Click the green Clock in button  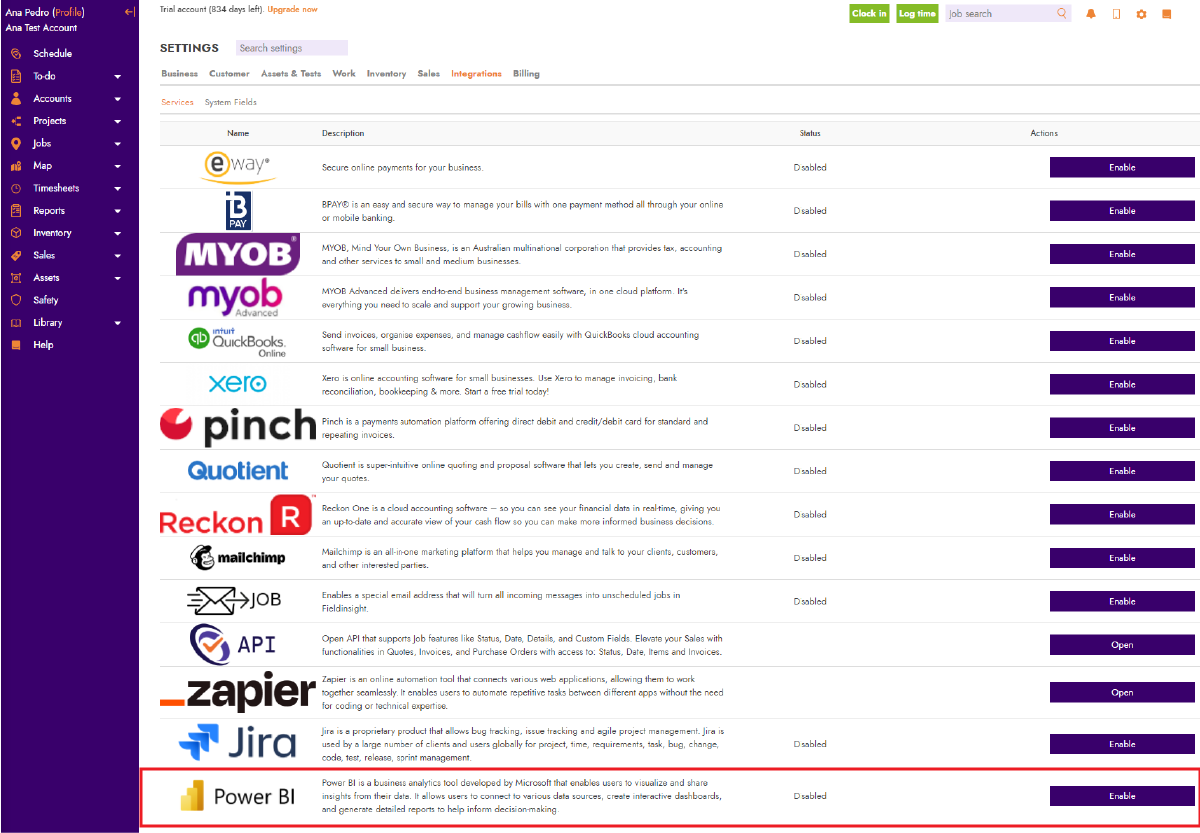click(x=869, y=13)
